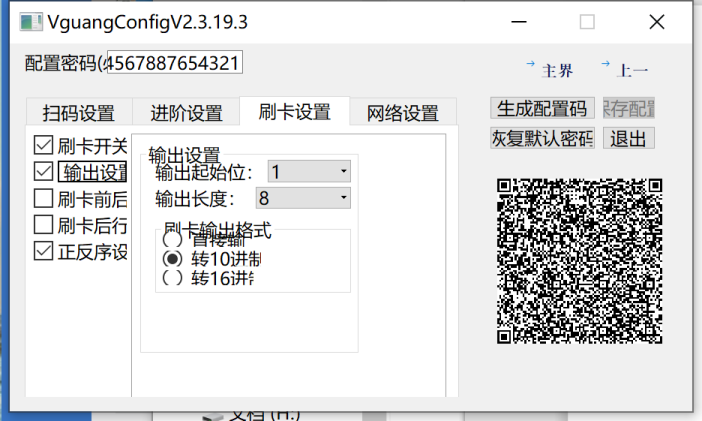Switch to the 进阶设置 tab
The width and height of the screenshot is (702, 421).
pos(186,112)
